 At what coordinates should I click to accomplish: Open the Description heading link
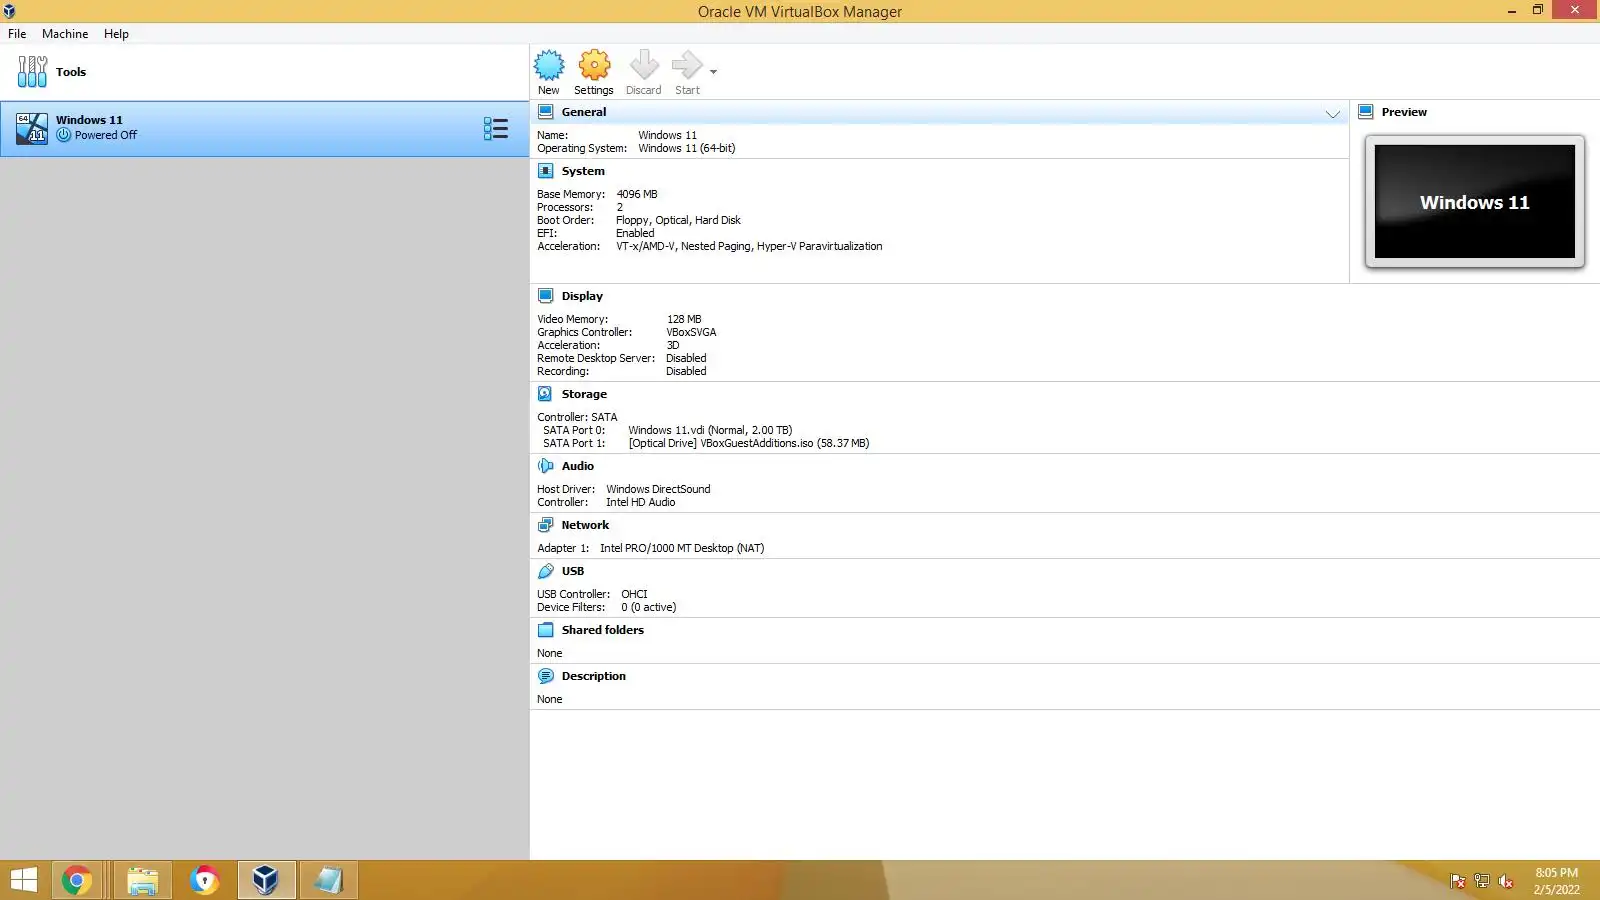click(x=594, y=676)
